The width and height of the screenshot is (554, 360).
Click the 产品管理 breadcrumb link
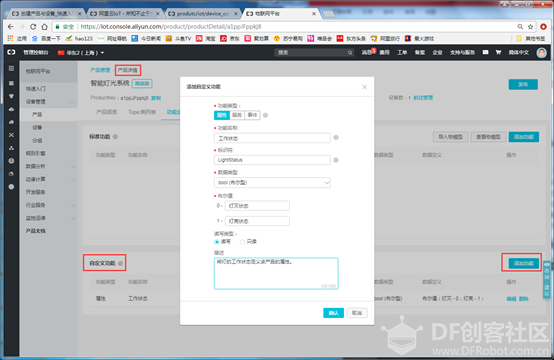(100, 70)
